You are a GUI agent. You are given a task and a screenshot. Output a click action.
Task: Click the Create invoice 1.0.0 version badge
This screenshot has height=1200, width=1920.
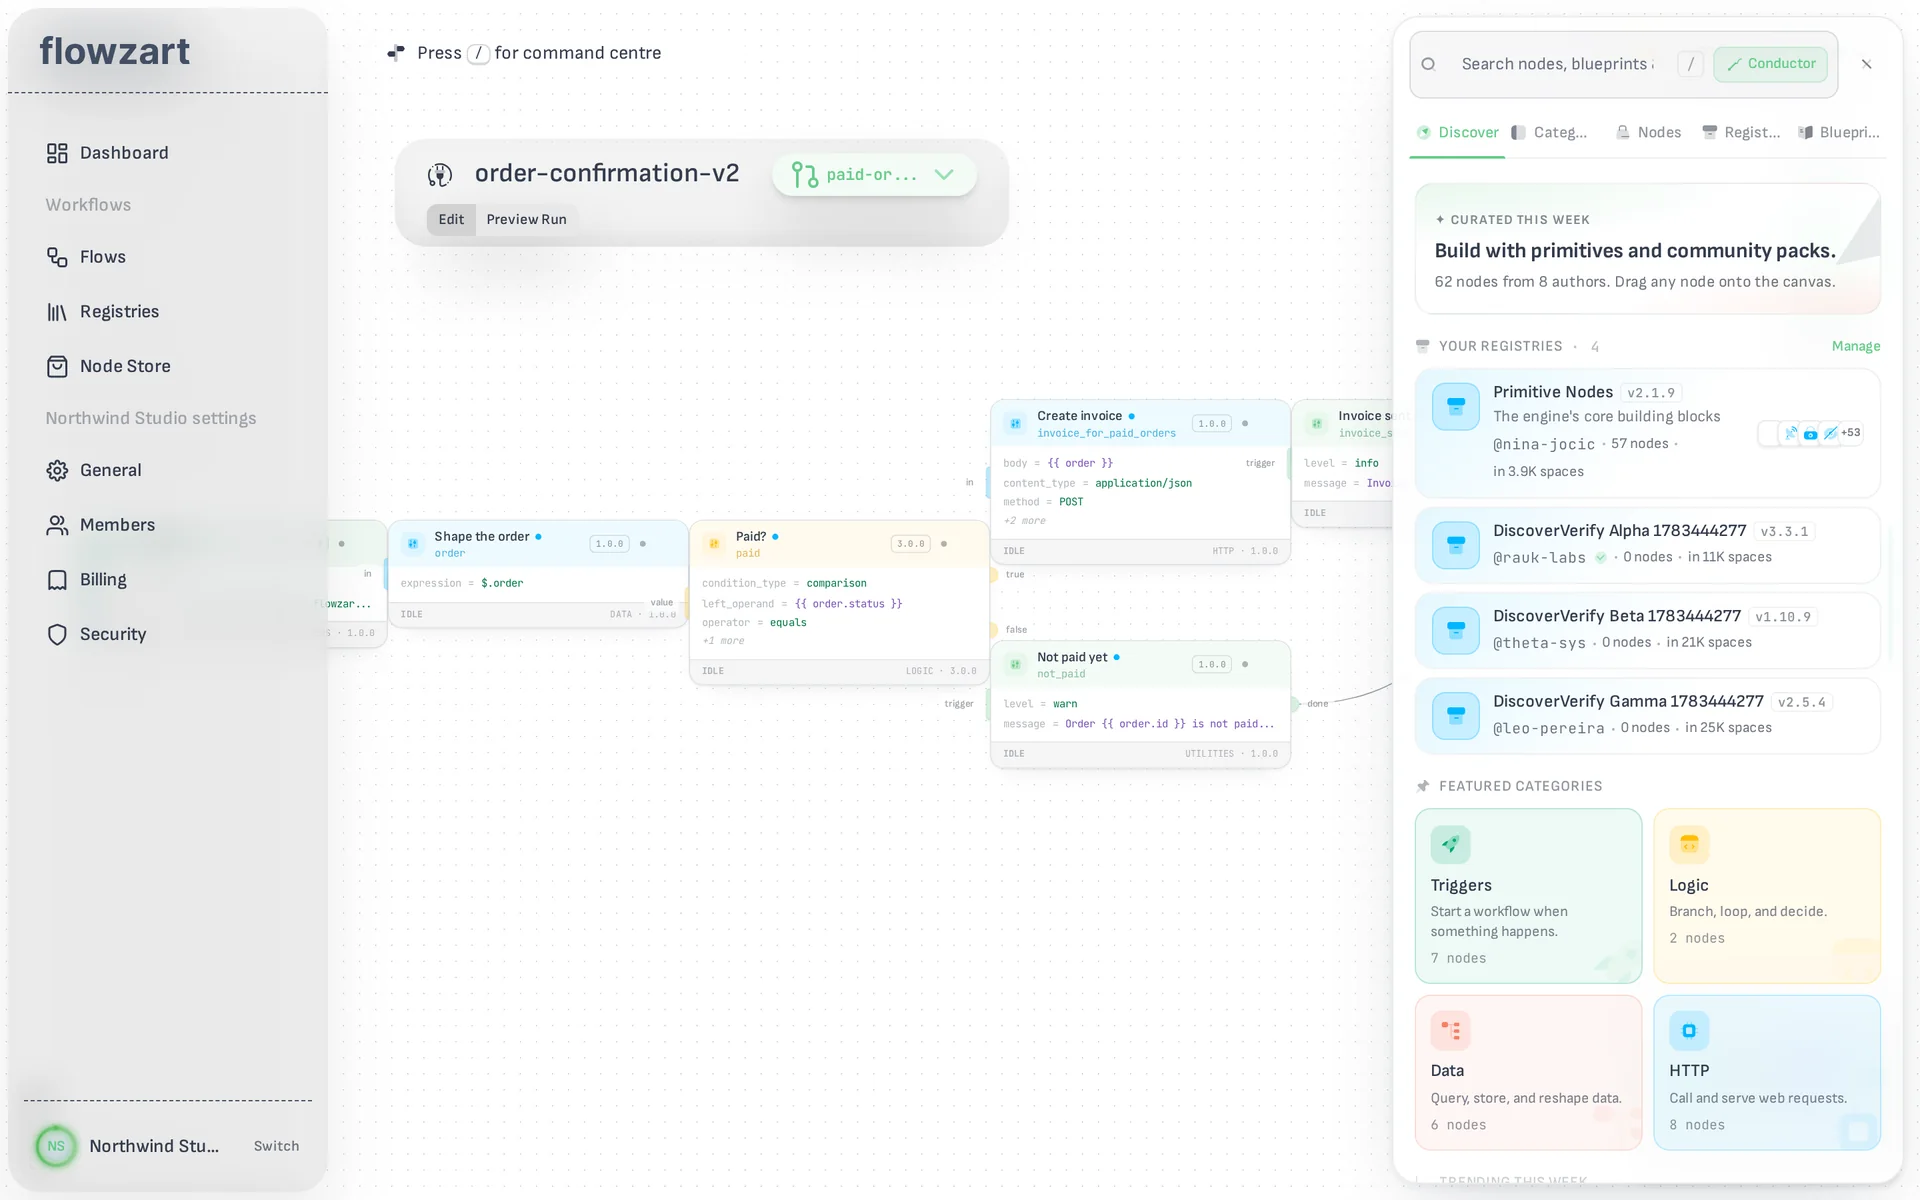1212,424
